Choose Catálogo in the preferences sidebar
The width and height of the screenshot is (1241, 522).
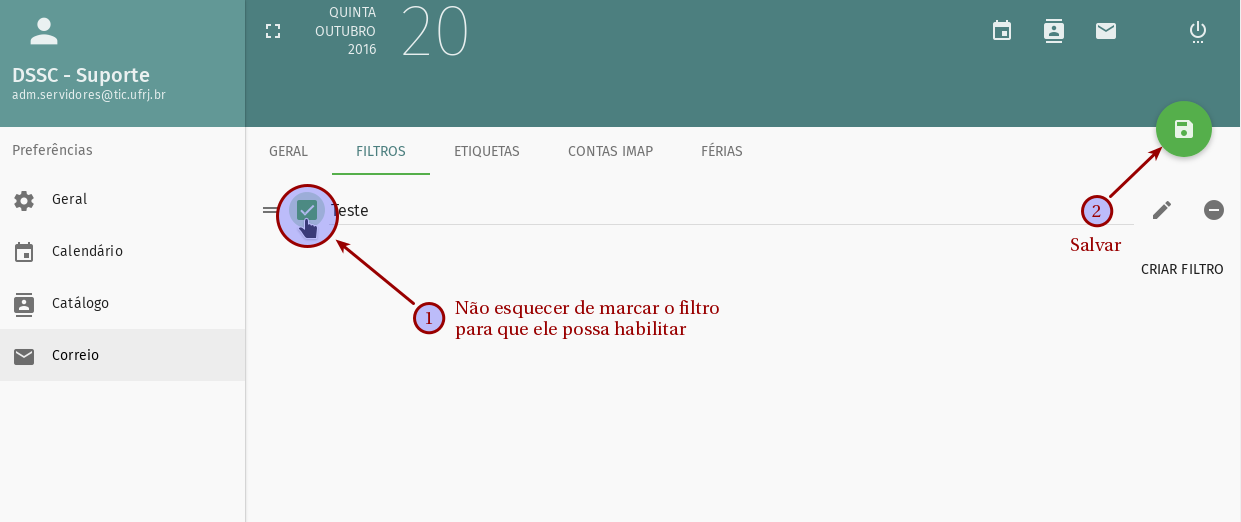coord(80,303)
